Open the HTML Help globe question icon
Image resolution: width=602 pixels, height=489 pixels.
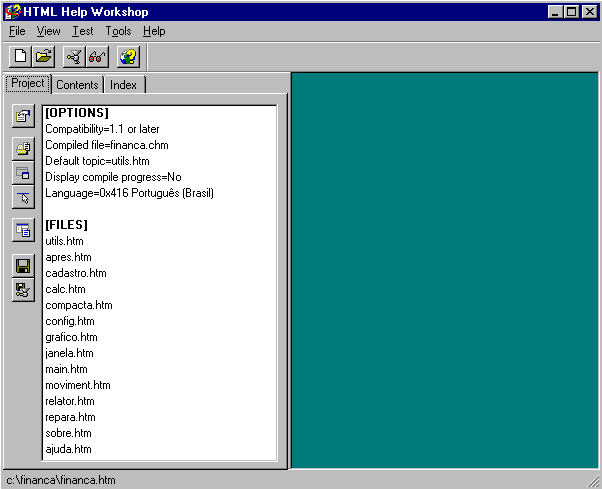pos(128,56)
